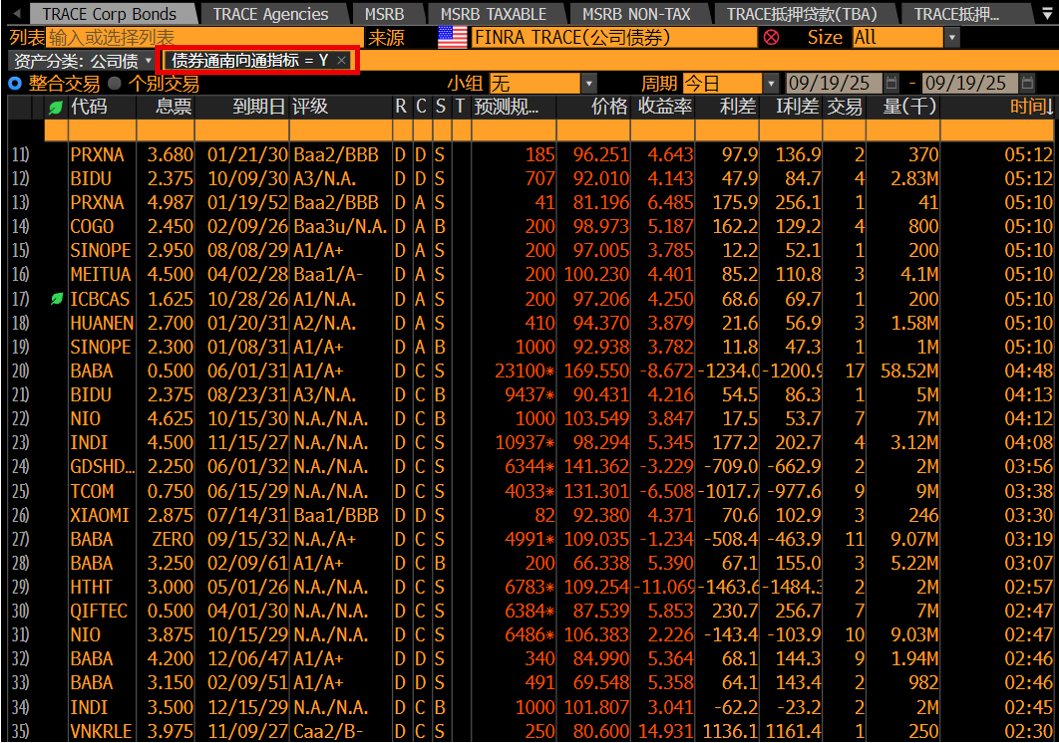The image size is (1059, 743).
Task: Expand the 资产分类 公司债 dropdown
Action: coord(155,61)
